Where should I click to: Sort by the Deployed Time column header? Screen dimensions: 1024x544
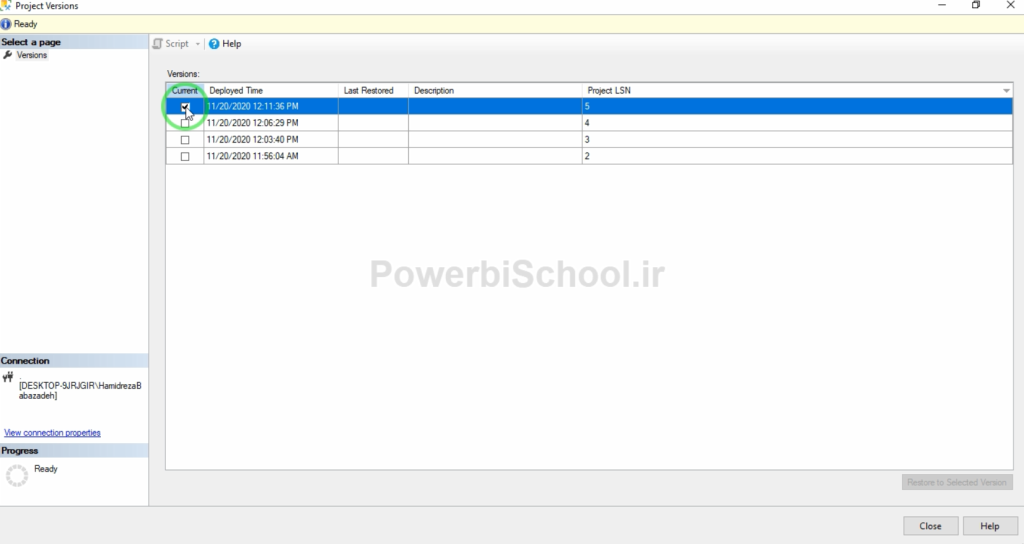(270, 91)
